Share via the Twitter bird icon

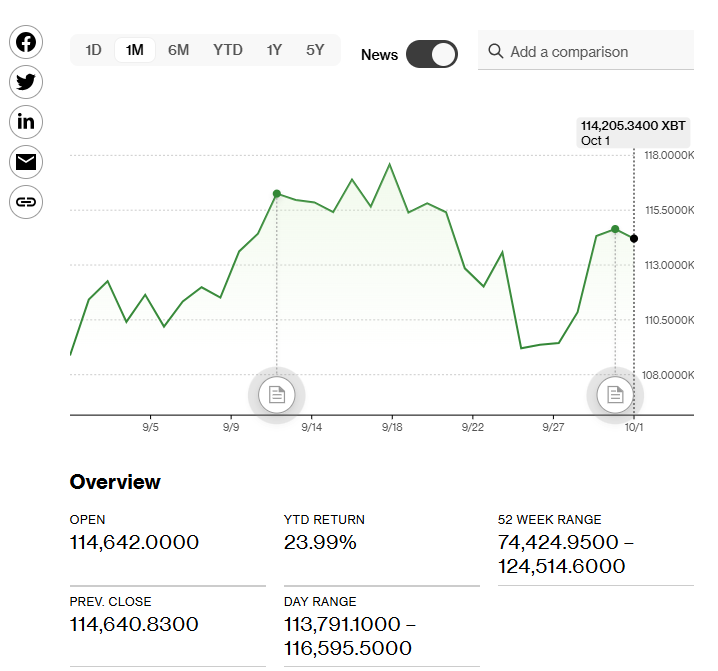pos(26,82)
